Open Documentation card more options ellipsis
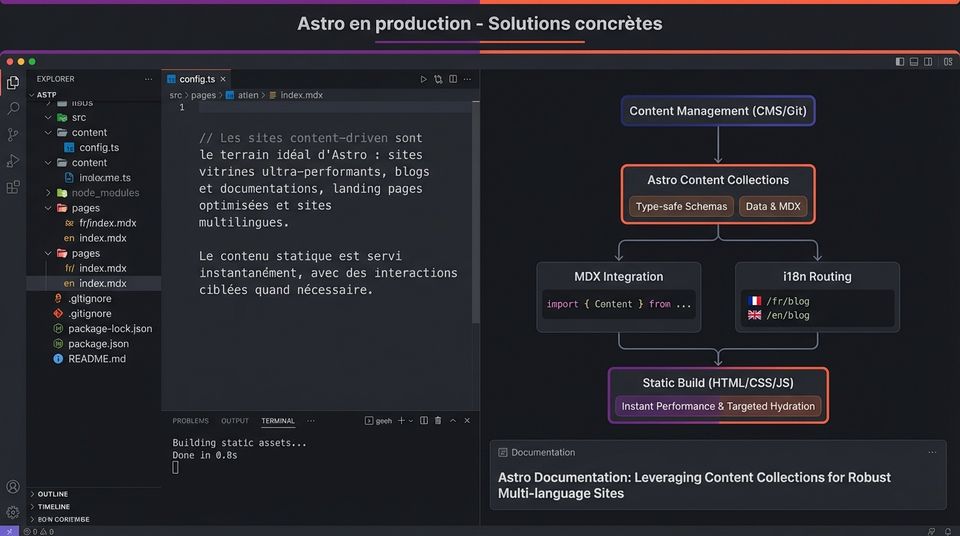The width and height of the screenshot is (960, 536). (x=932, y=452)
